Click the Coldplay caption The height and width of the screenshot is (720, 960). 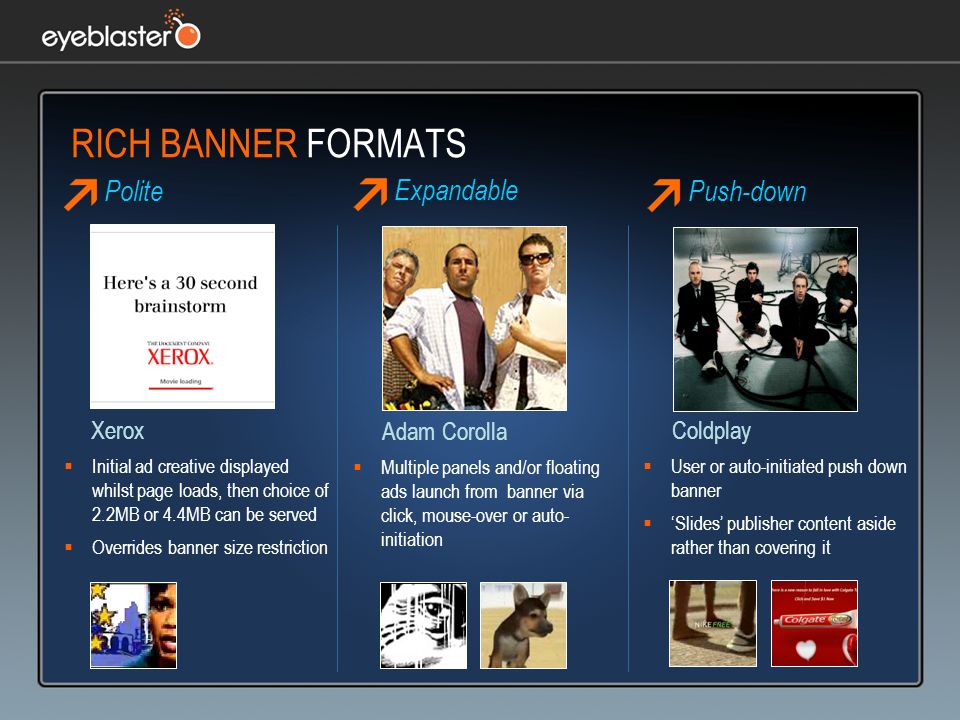(x=711, y=432)
